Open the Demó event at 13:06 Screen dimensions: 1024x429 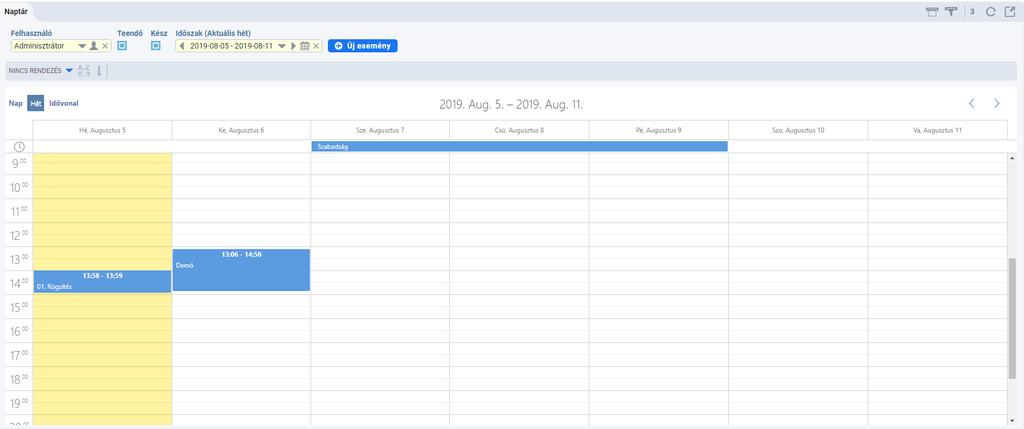[x=241, y=270]
